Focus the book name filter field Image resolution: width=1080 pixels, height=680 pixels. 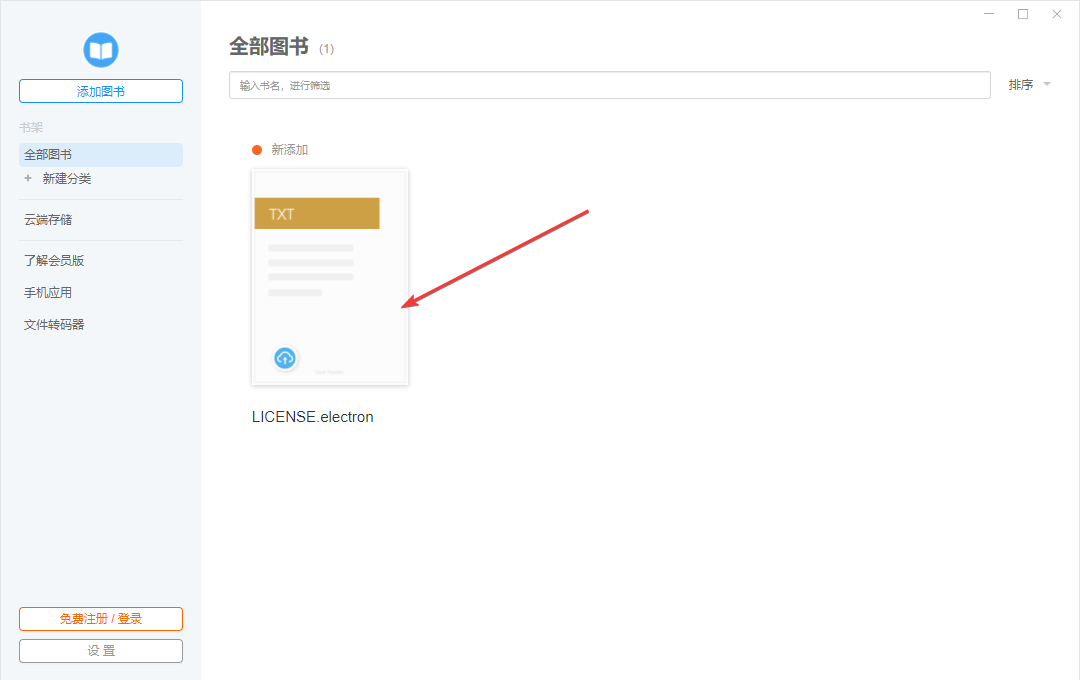pos(610,85)
